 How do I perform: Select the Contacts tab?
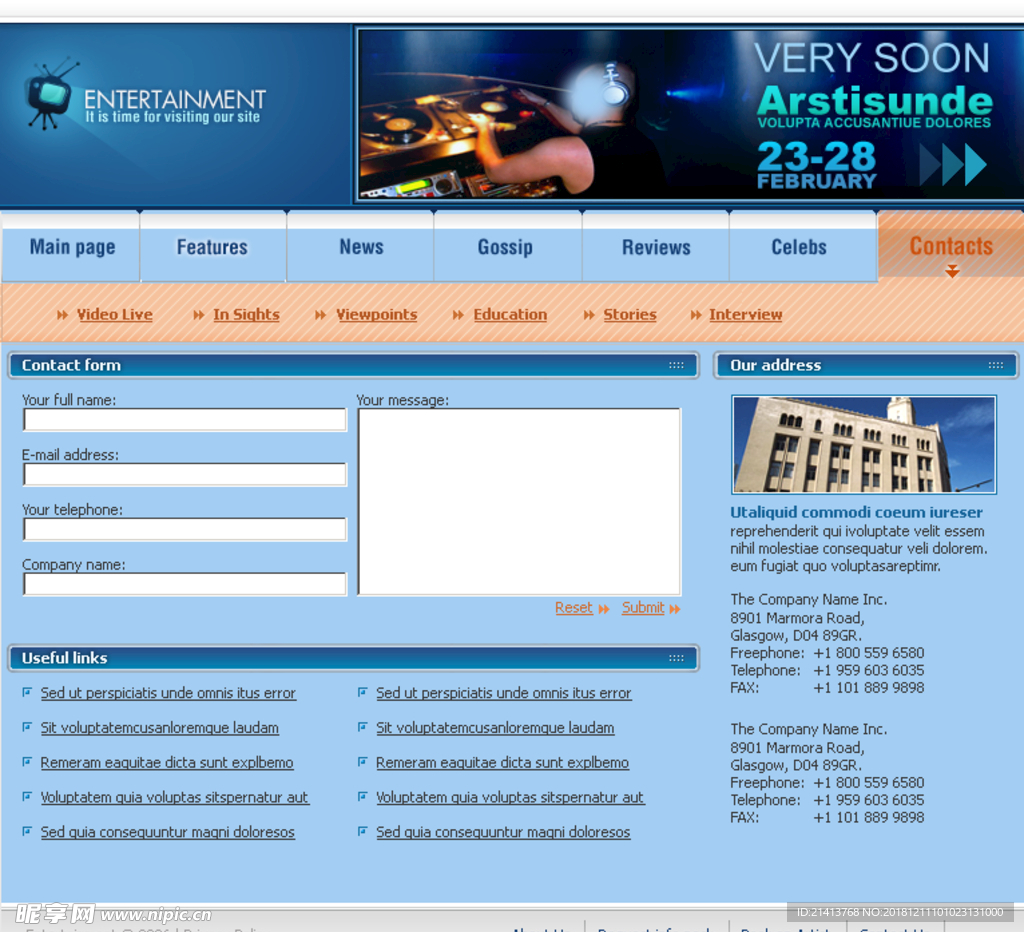951,246
